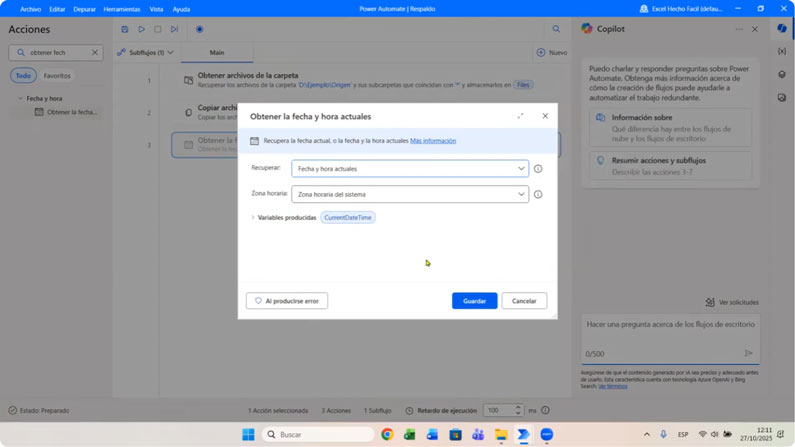Image resolution: width=795 pixels, height=447 pixels.
Task: Open File Explorer from taskbar
Action: click(x=501, y=435)
